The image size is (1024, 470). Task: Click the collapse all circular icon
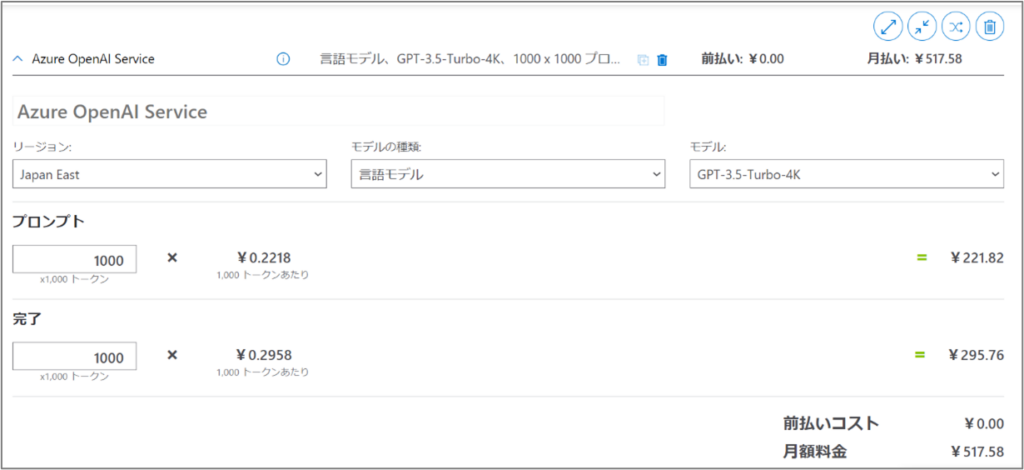coord(921,26)
